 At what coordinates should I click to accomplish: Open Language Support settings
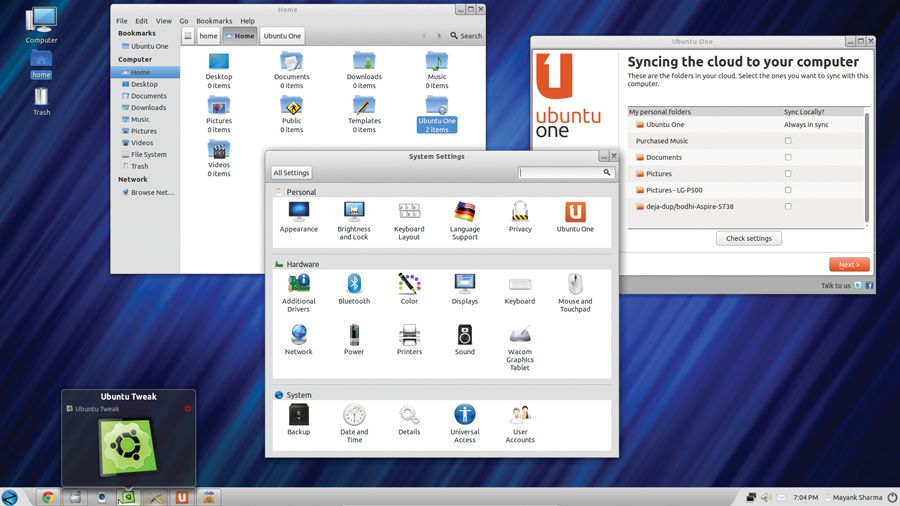click(x=464, y=221)
